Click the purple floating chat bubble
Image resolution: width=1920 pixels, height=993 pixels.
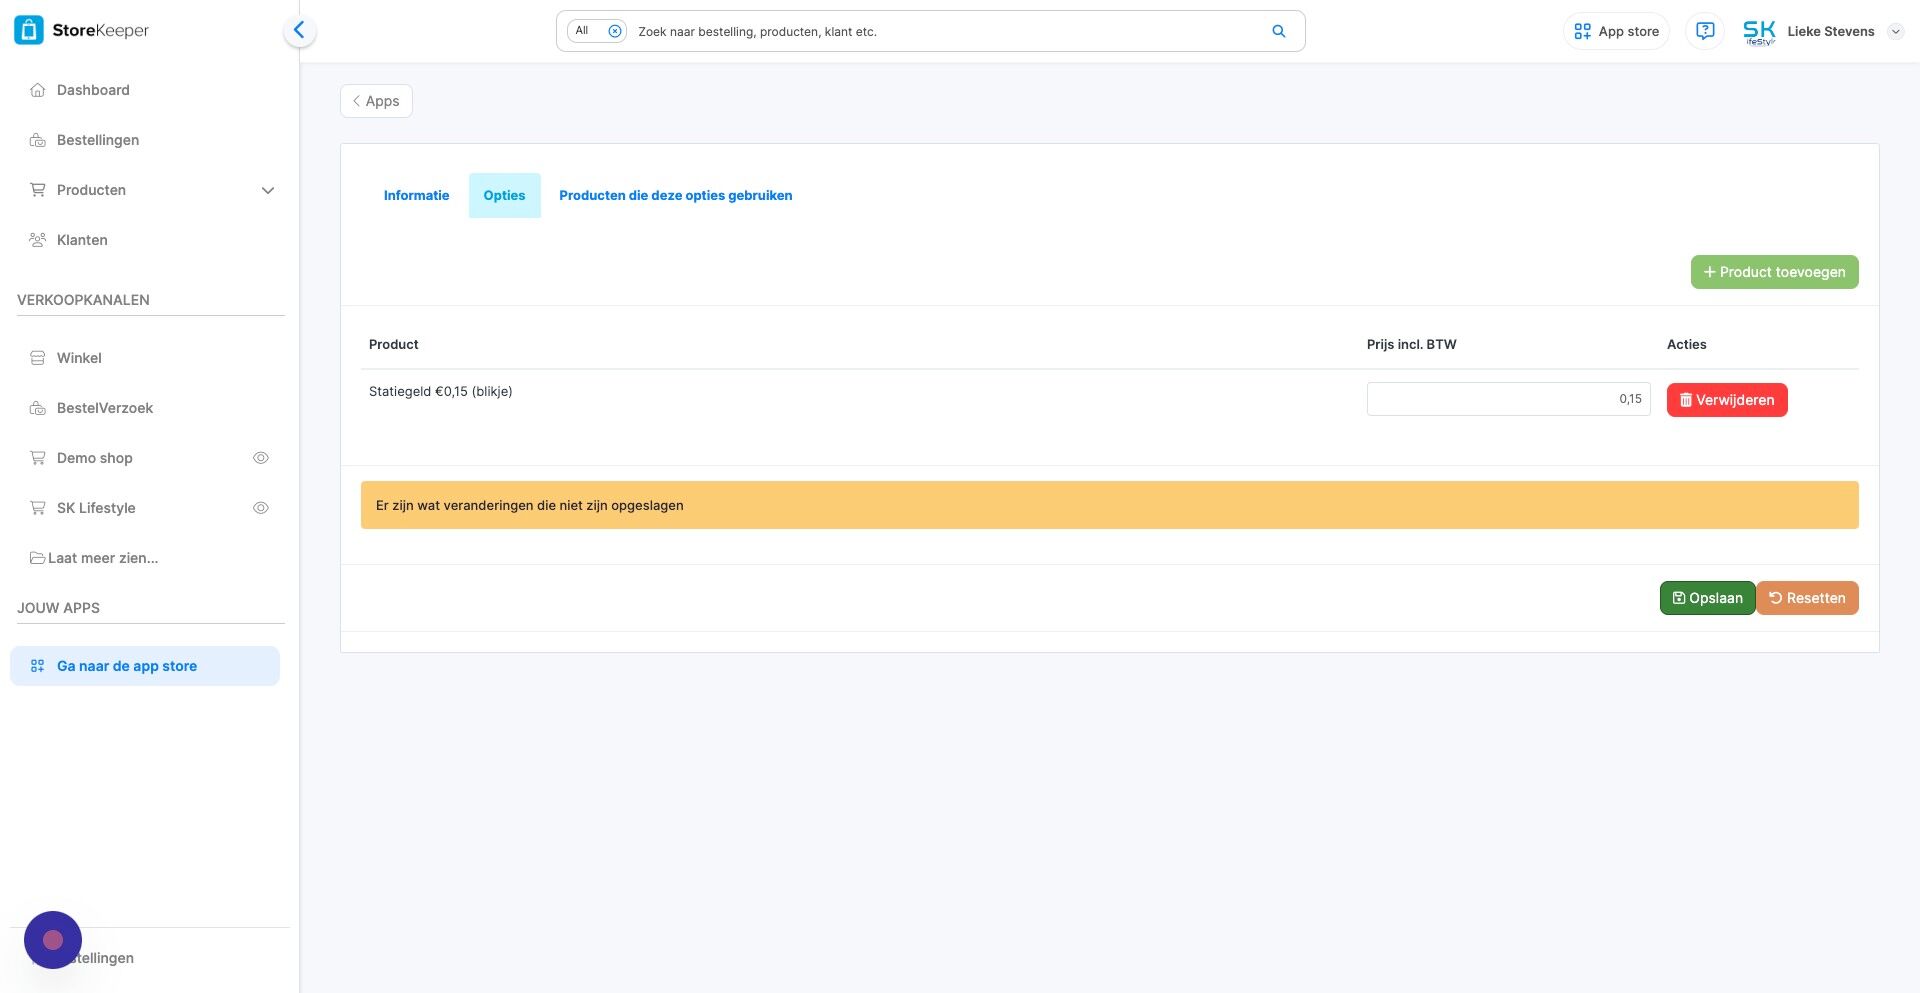tap(53, 940)
